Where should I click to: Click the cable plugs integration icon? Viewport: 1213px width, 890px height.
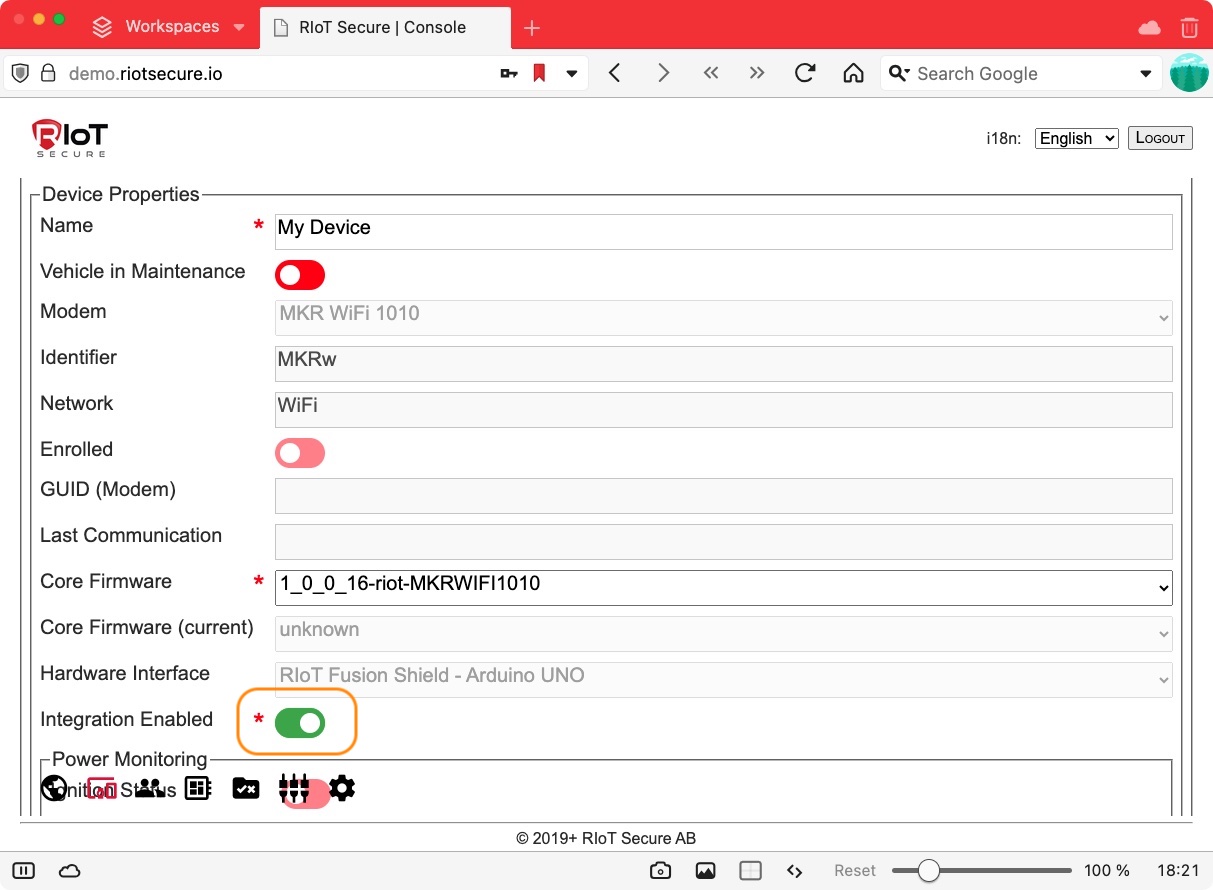tap(294, 789)
